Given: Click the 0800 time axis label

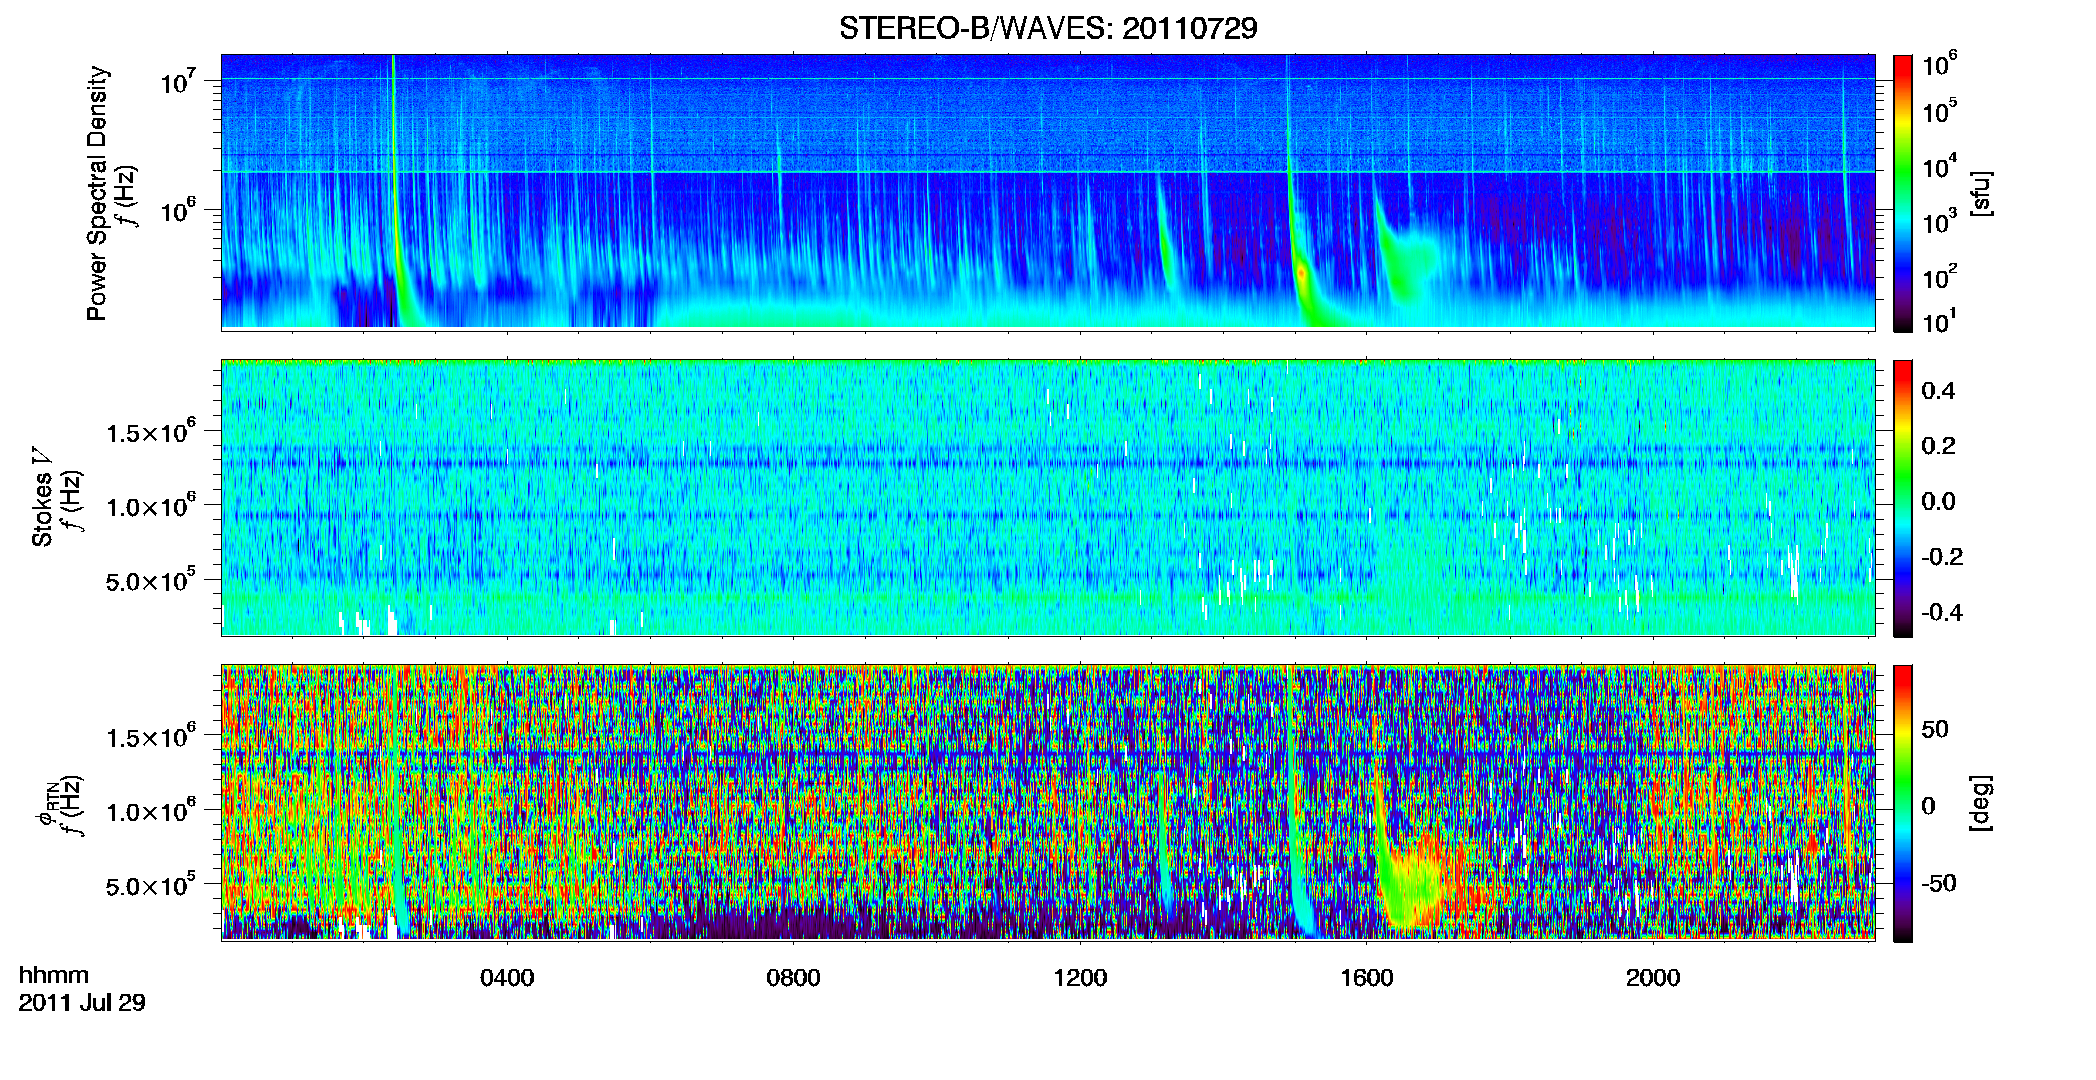Looking at the screenshot, I should 793,978.
